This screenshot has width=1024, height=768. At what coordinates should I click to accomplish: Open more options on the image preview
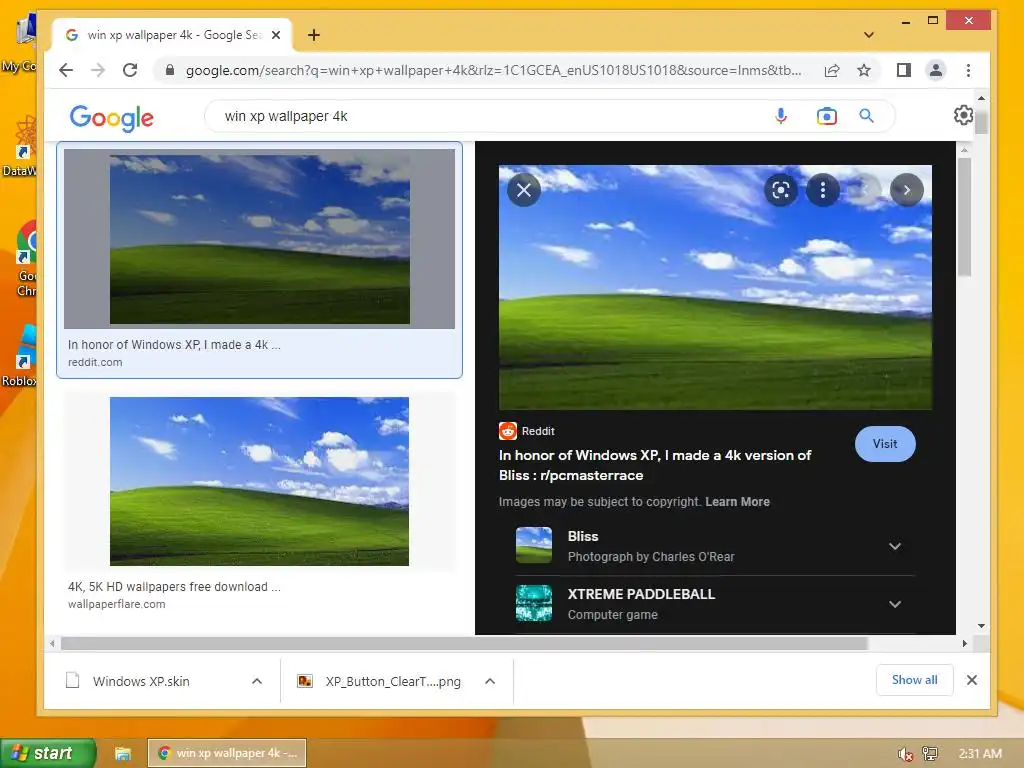(x=823, y=190)
